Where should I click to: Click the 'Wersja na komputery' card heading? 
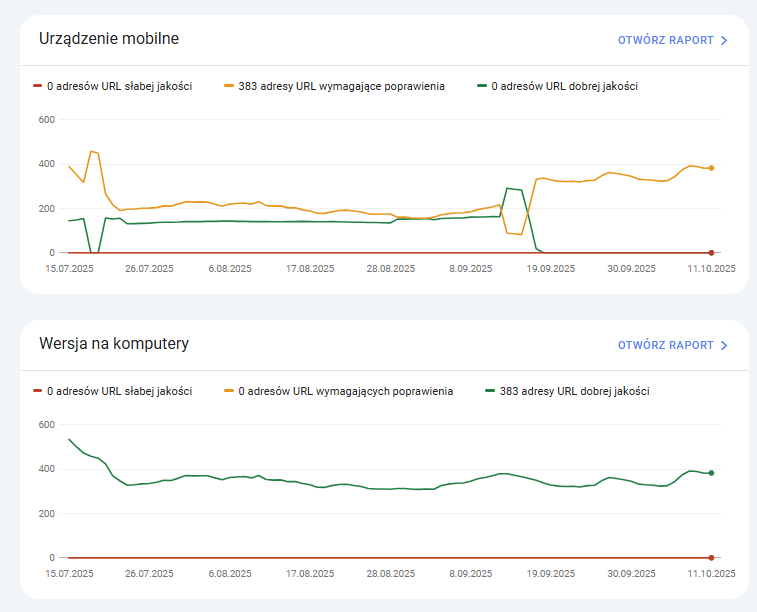coord(113,344)
